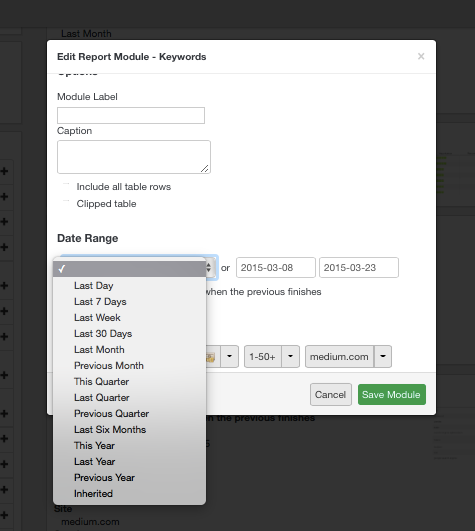Open caret beside the partially hidden icon button
The width and height of the screenshot is (475, 531).
(230, 356)
